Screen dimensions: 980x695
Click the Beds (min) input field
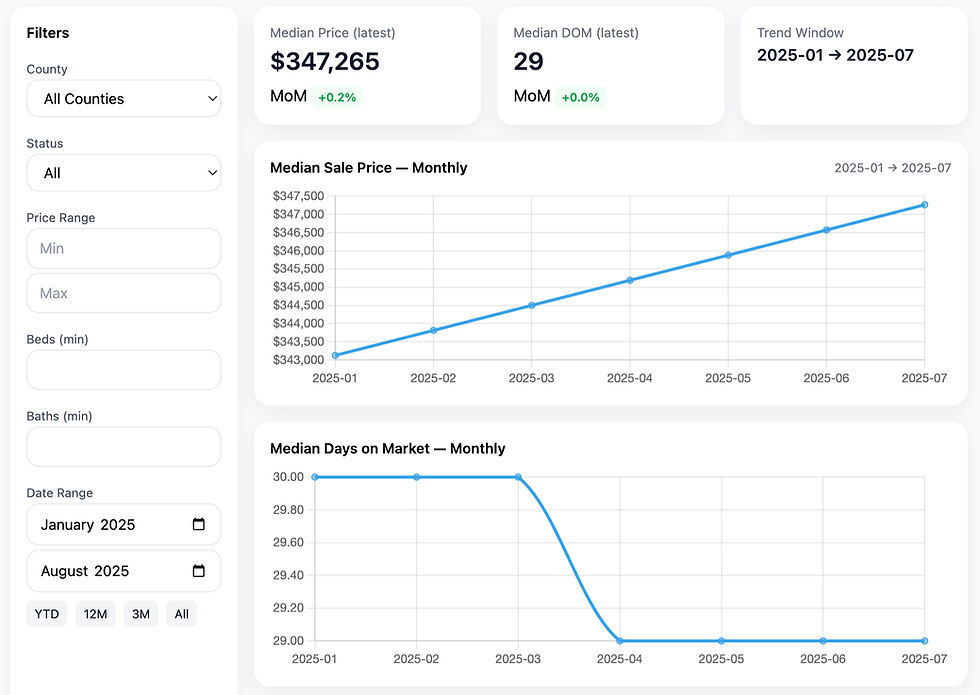point(123,370)
